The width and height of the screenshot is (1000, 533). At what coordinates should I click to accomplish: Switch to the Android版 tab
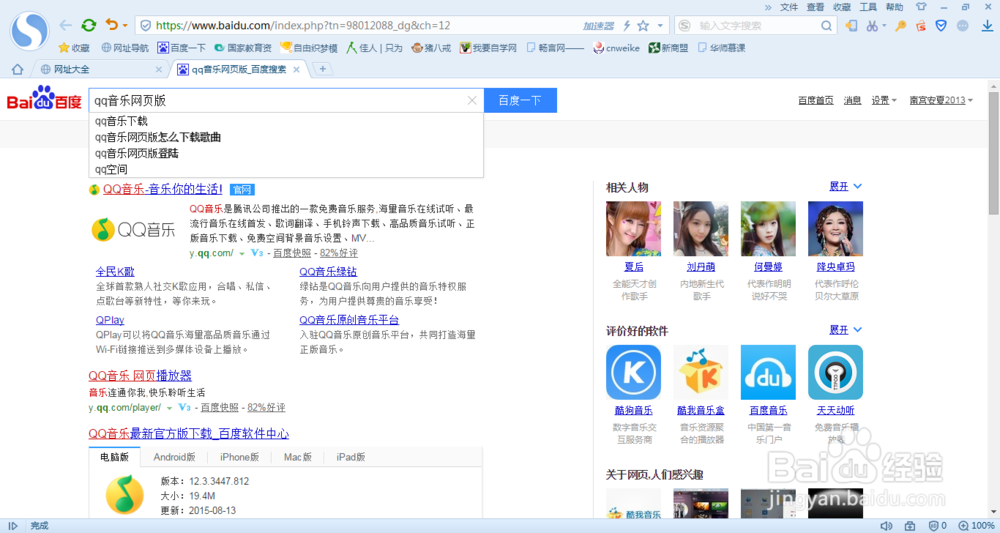(174, 457)
